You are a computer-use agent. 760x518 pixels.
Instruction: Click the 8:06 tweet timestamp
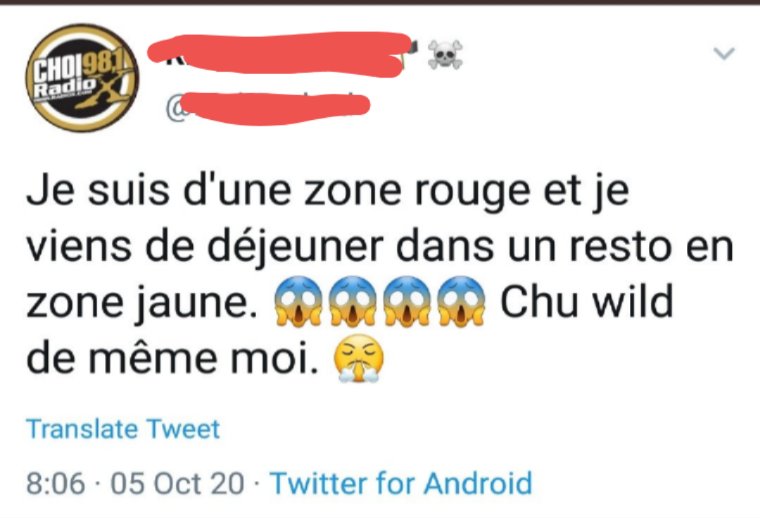pyautogui.click(x=56, y=484)
